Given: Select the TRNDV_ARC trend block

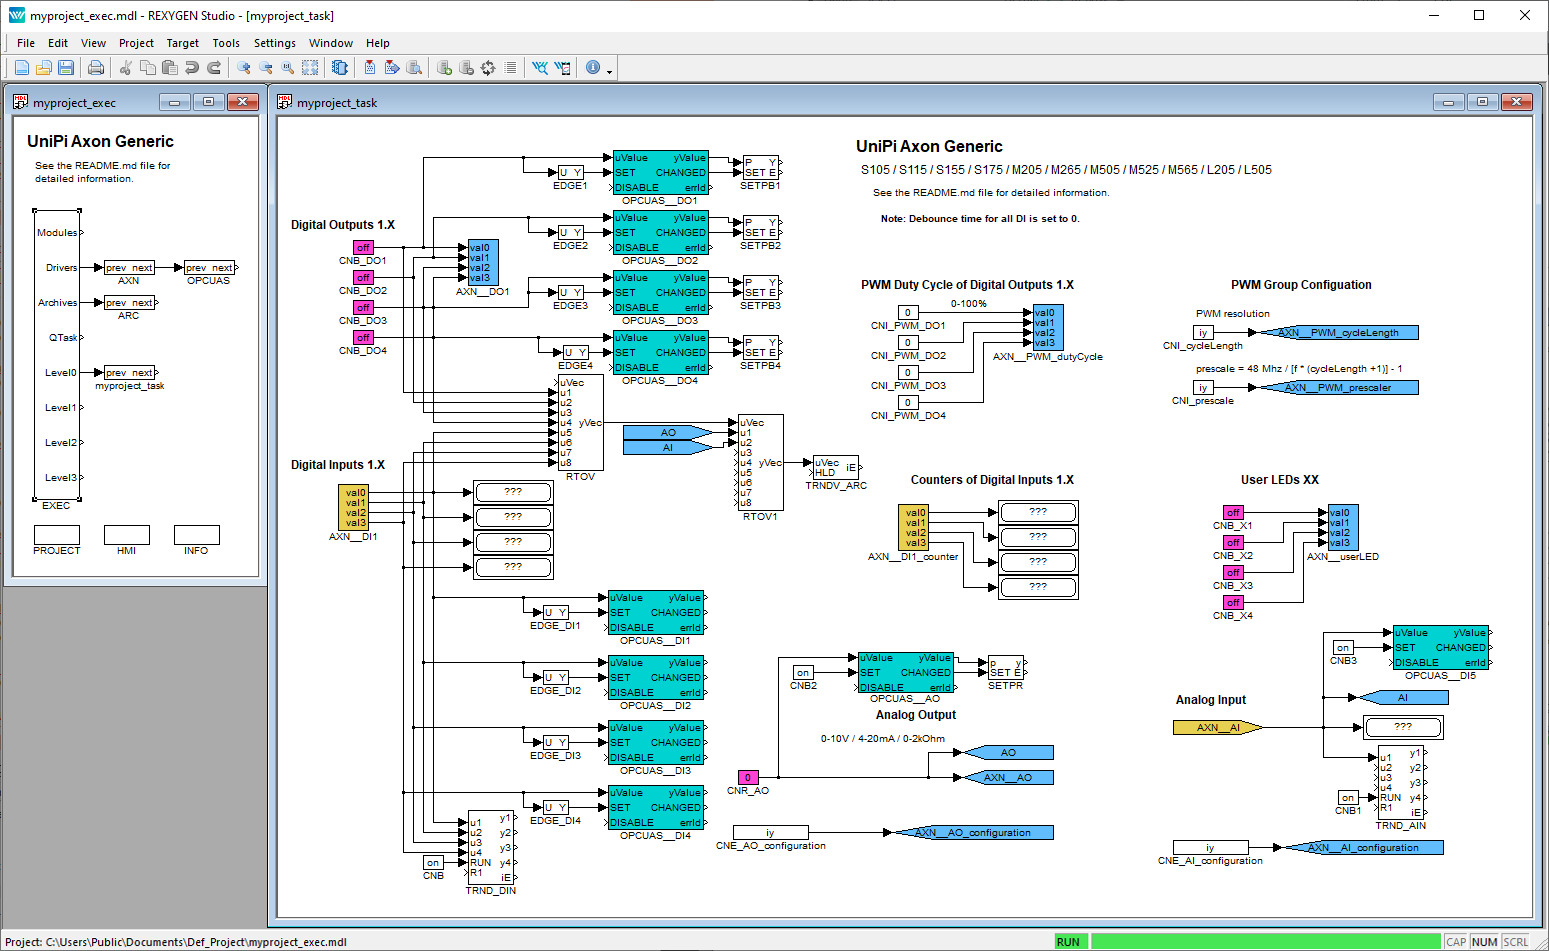Looking at the screenshot, I should pyautogui.click(x=835, y=467).
